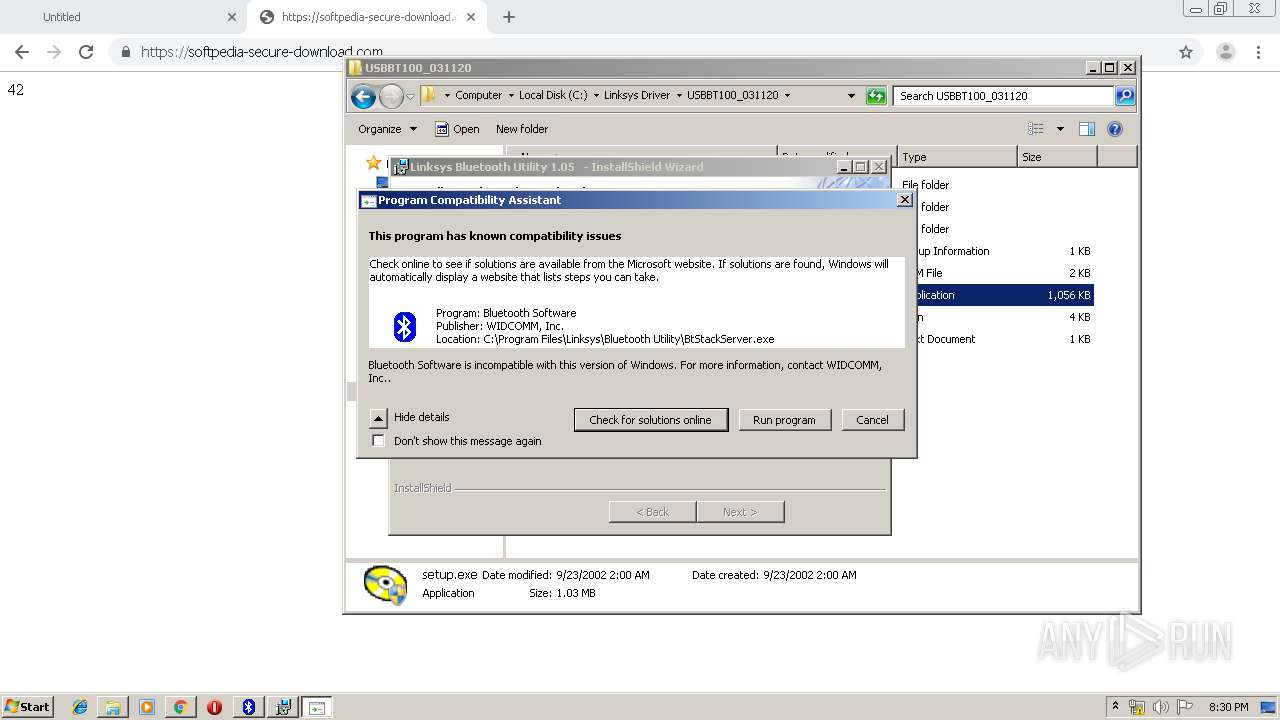The height and width of the screenshot is (720, 1280).
Task: Reload the browser page
Action: tap(86, 52)
